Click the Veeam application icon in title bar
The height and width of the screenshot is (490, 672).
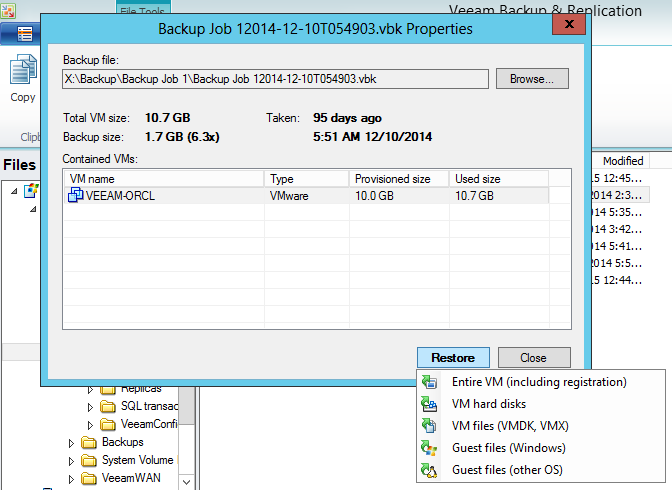tap(8, 10)
